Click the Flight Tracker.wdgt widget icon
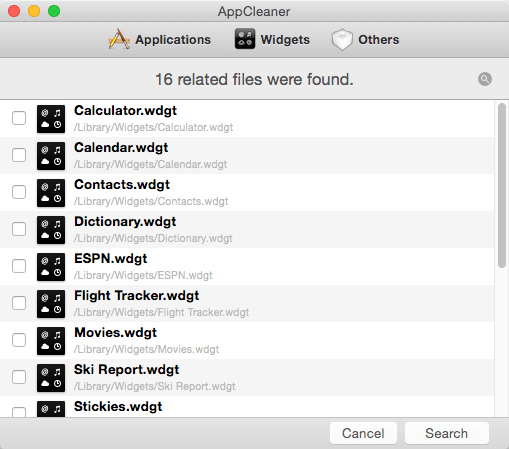The height and width of the screenshot is (449, 509). [51, 304]
